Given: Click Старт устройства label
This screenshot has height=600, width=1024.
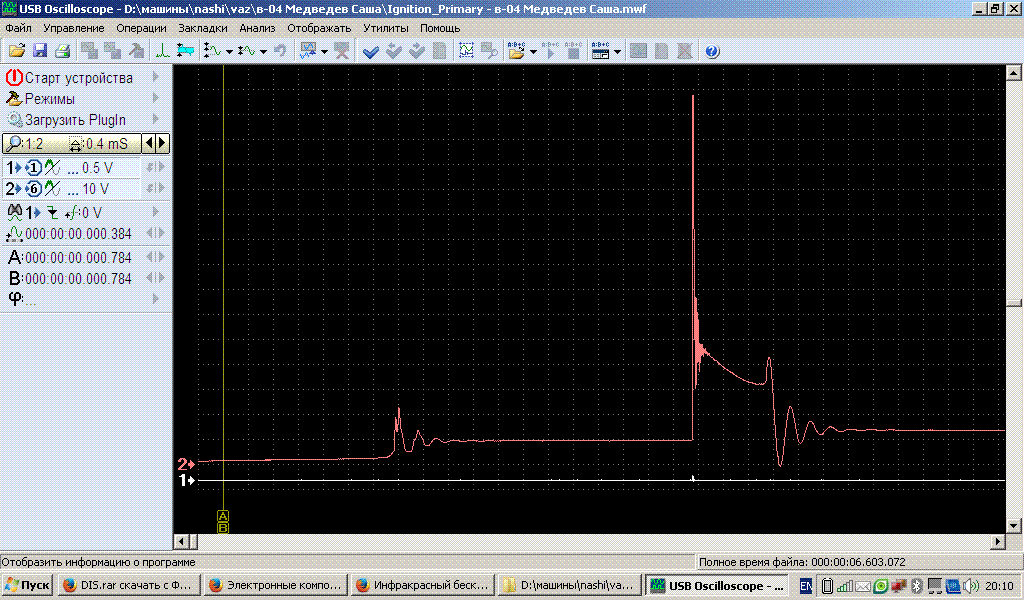Looking at the screenshot, I should click(x=78, y=78).
